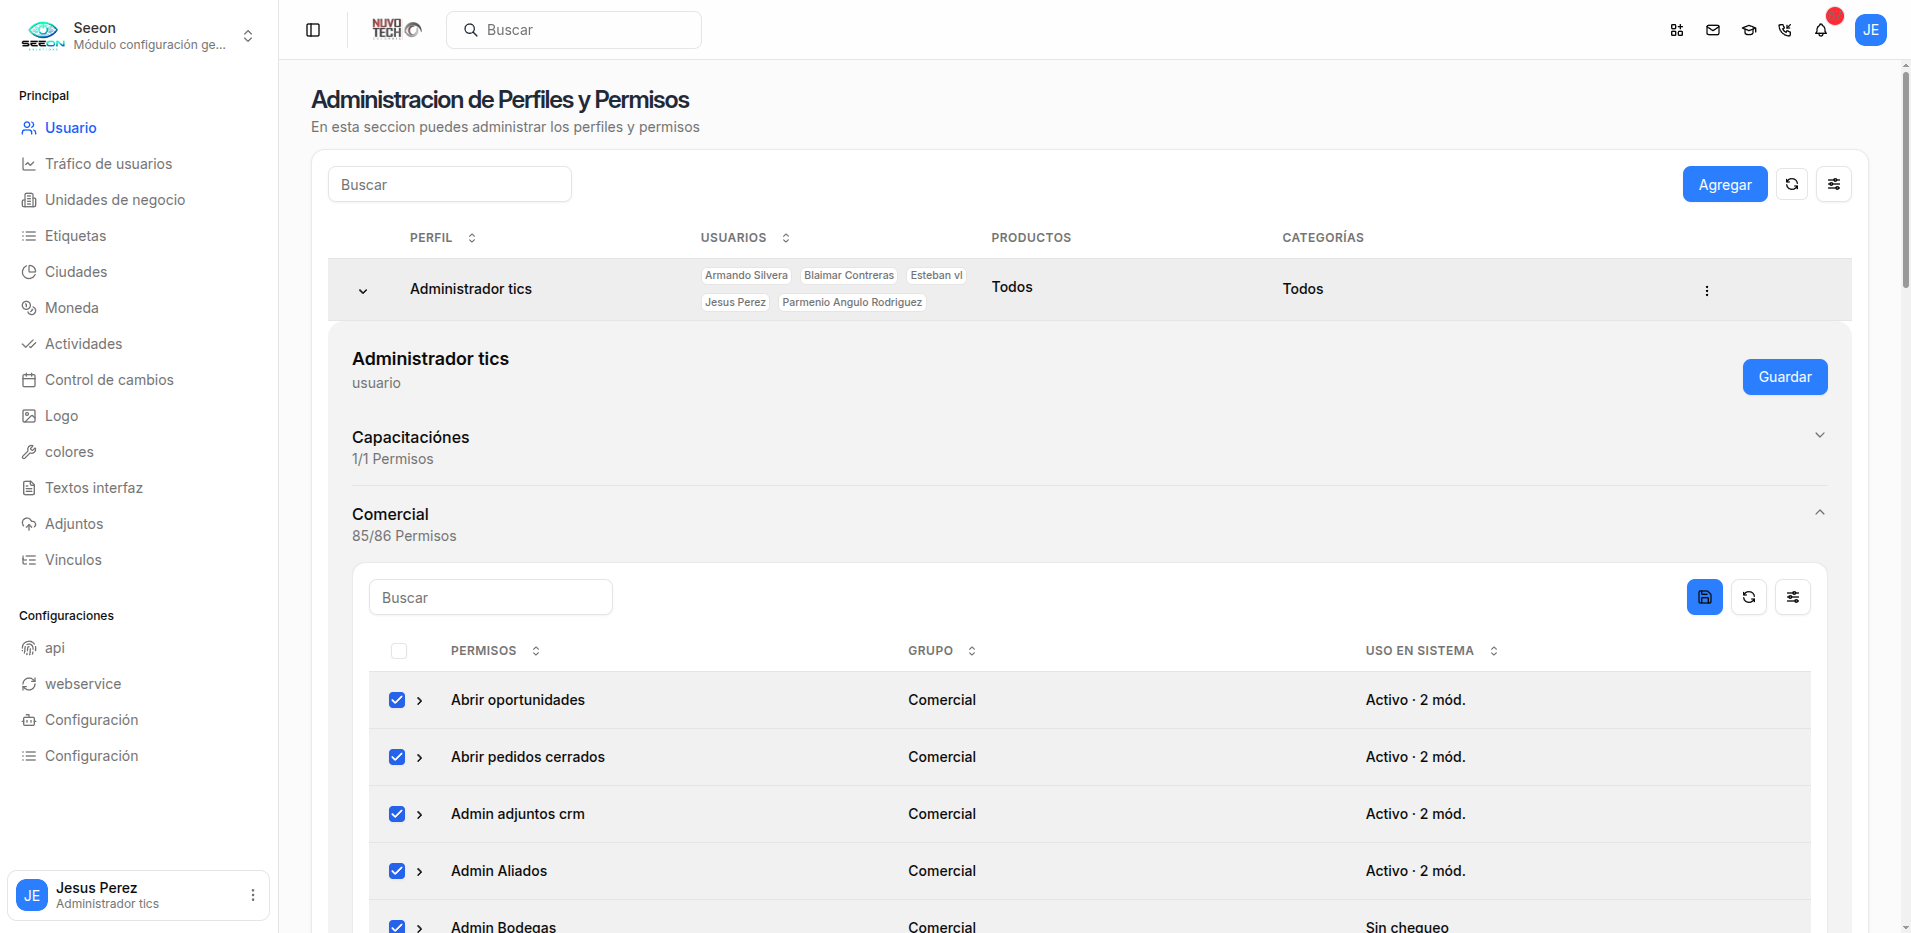Screen dimensions: 1911x933
Task: Open profiles table filter settings
Action: pyautogui.click(x=1834, y=184)
